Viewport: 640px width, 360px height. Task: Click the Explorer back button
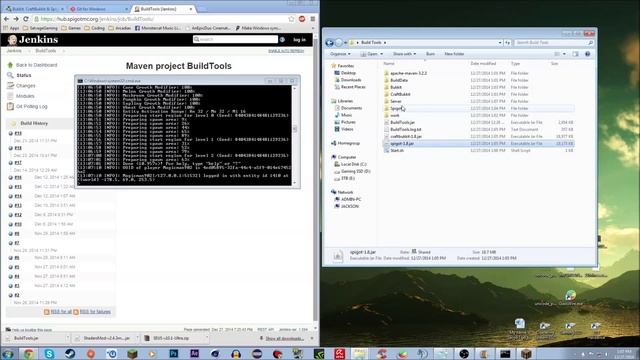point(329,42)
